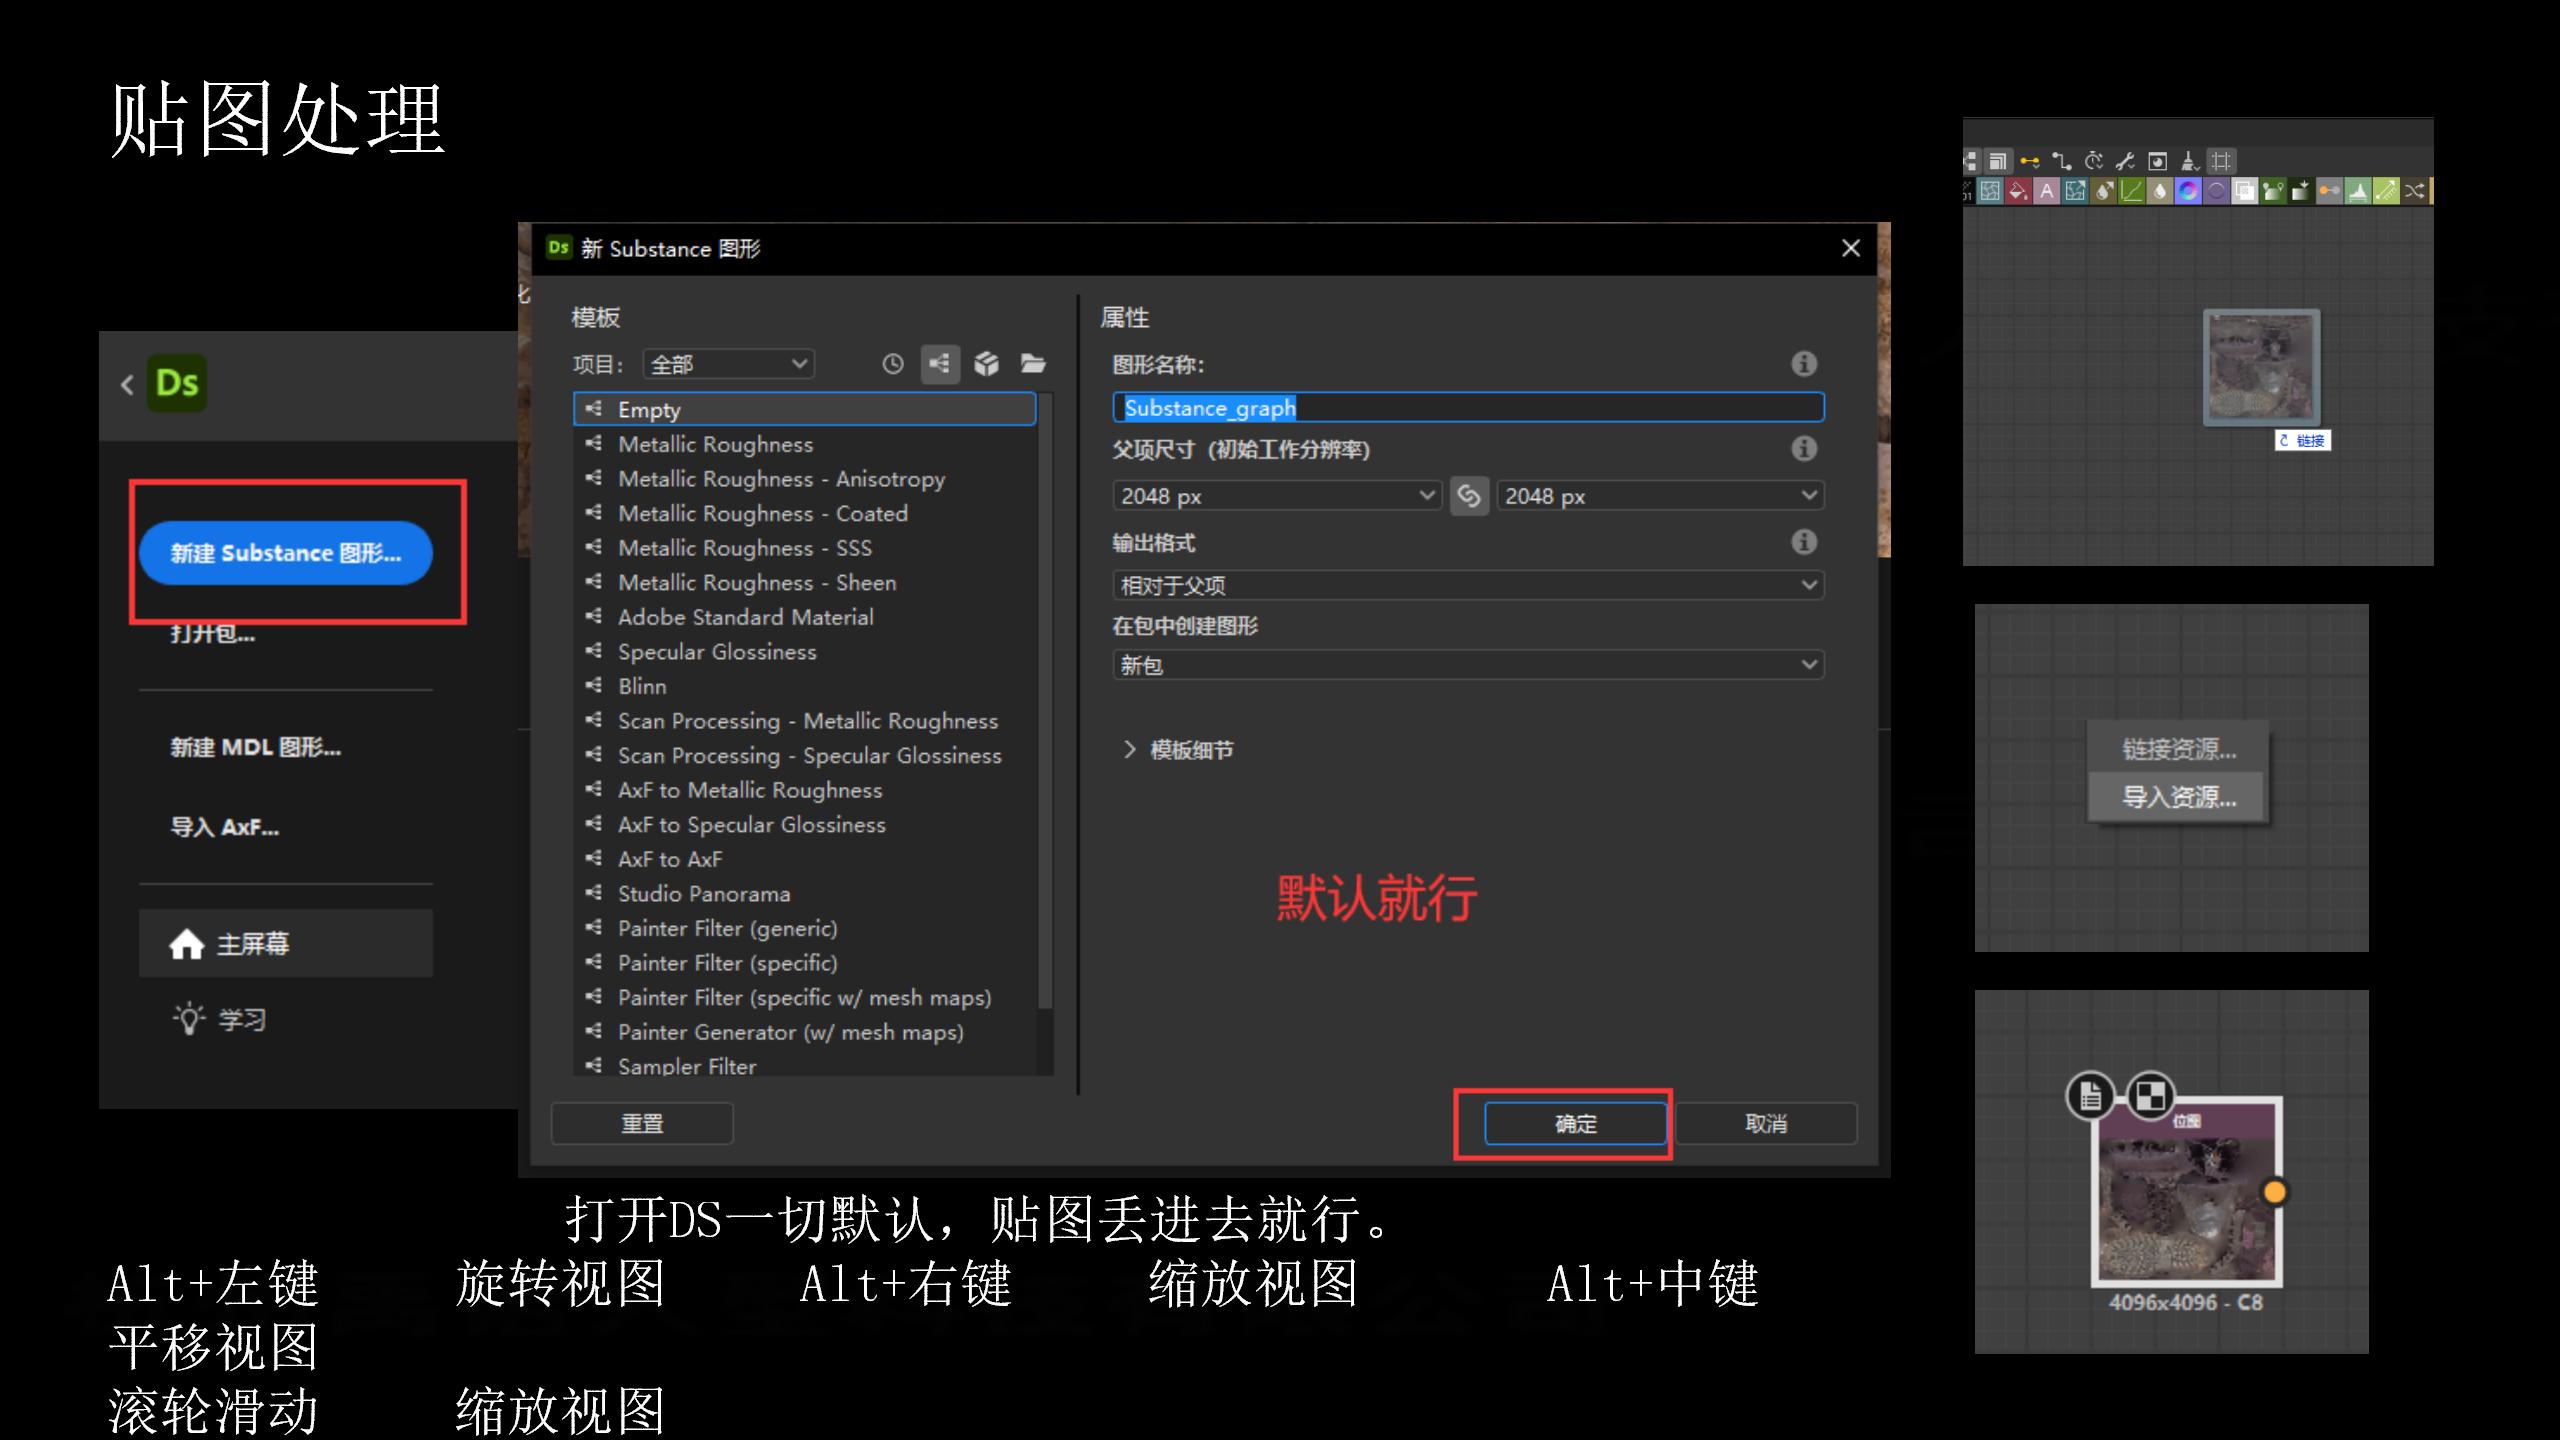This screenshot has height=1440, width=2560.
Task: Open the 学习 learn tab
Action: click(x=220, y=1019)
